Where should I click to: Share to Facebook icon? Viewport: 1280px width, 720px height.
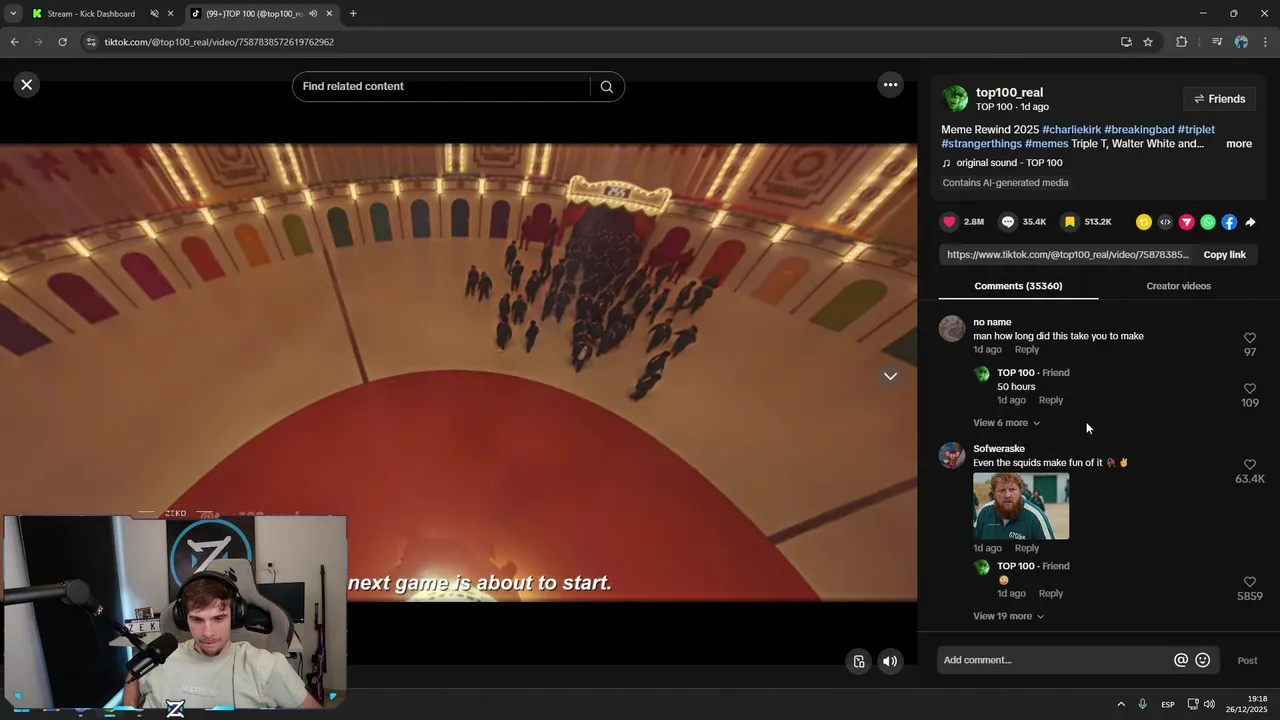click(x=1229, y=222)
